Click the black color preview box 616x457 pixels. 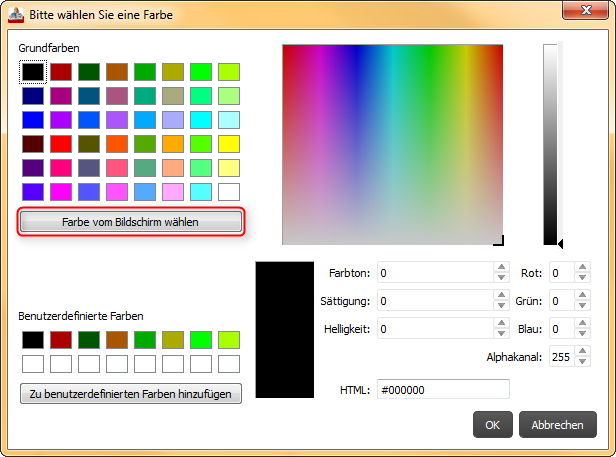tap(284, 330)
